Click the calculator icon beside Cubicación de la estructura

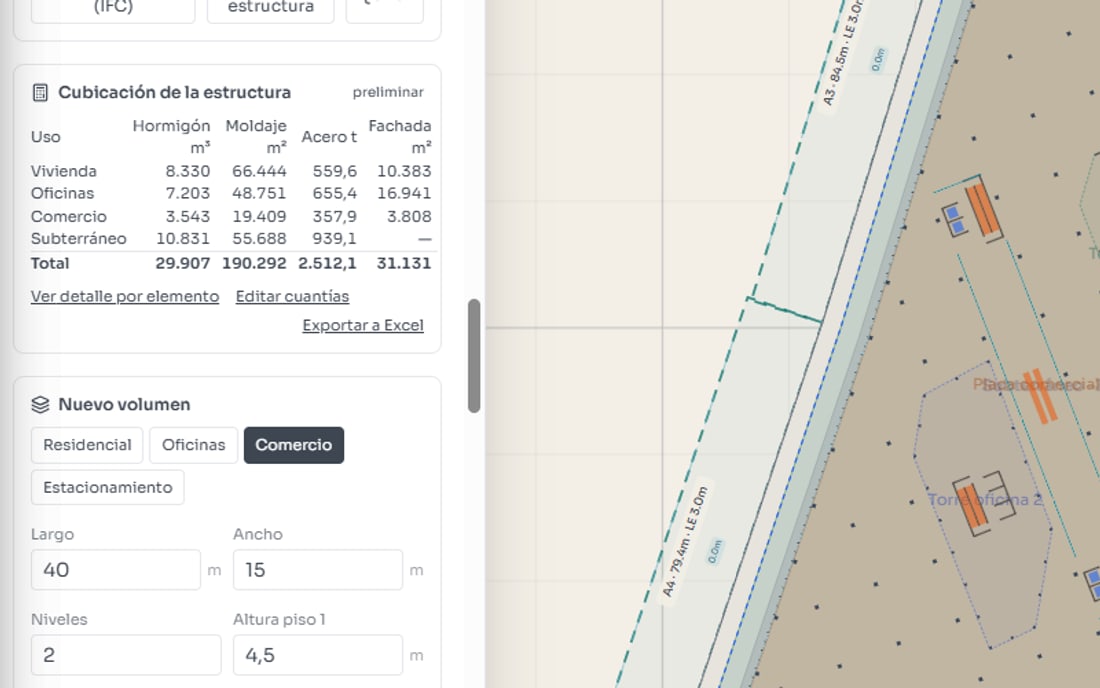40,93
